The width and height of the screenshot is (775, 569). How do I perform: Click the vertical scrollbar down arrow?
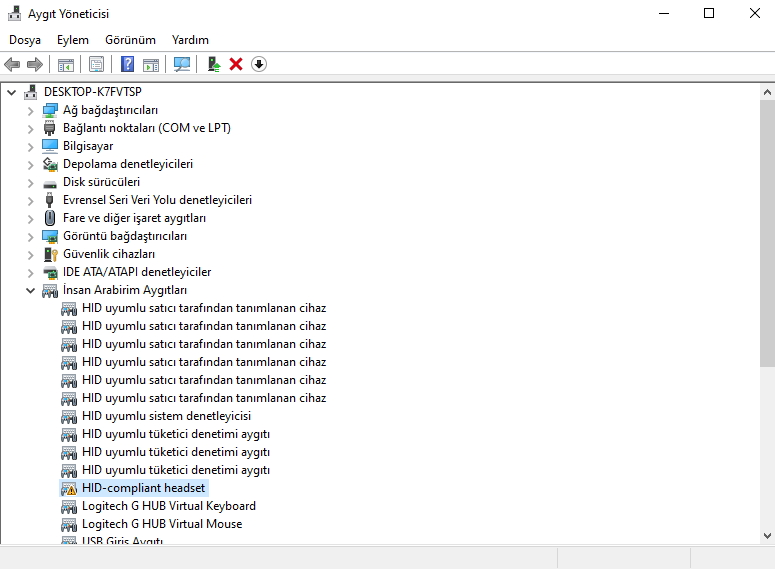765,536
